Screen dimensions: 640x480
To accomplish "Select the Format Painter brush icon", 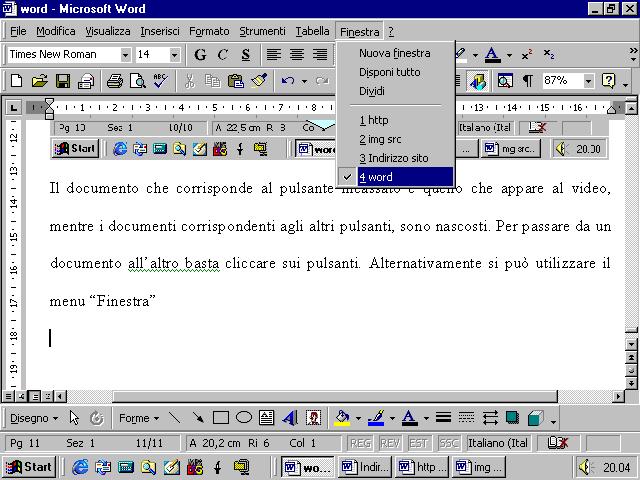I will (x=259, y=80).
